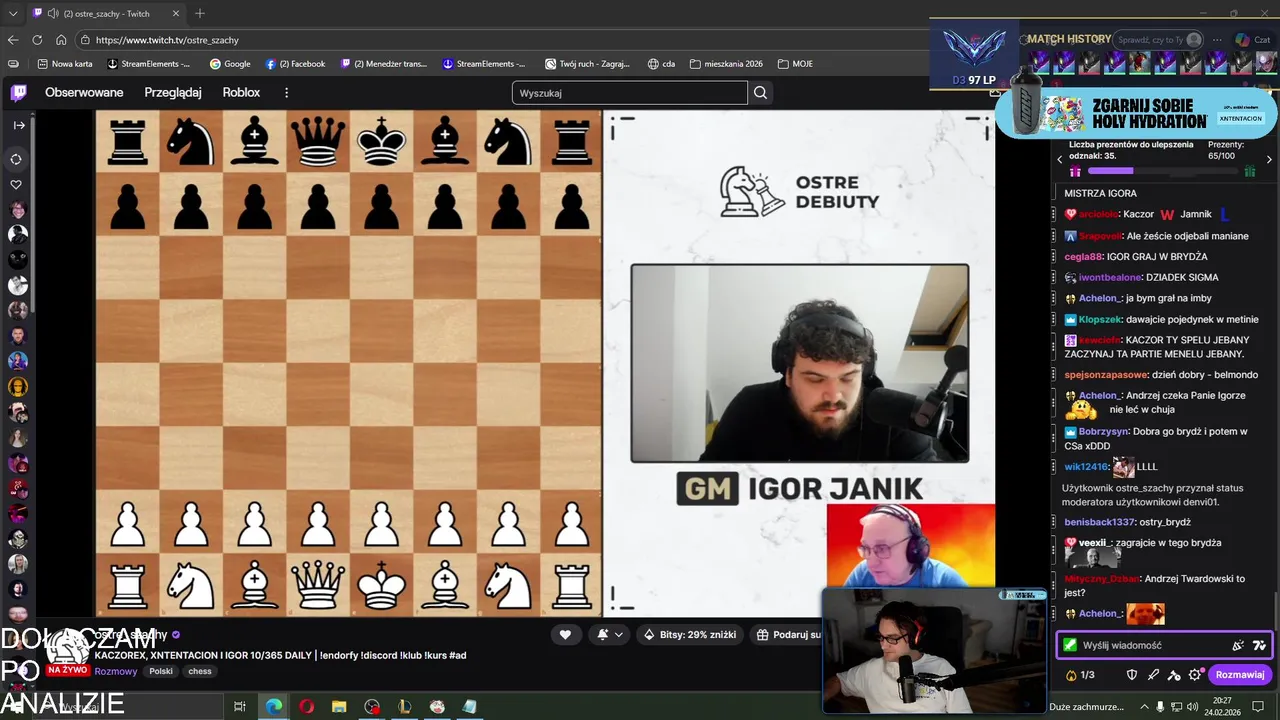Click in Wyszukaj search field
The image size is (1280, 720).
click(x=630, y=93)
